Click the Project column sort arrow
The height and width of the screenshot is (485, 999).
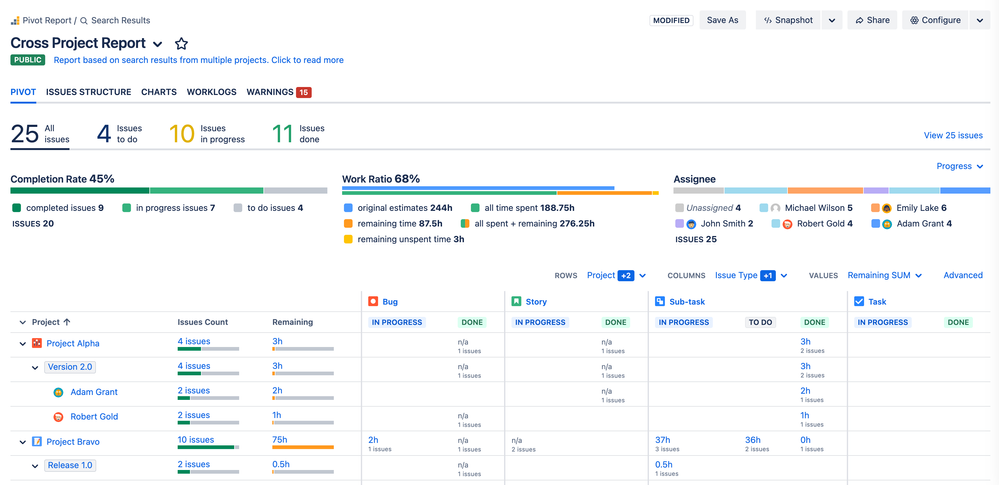click(x=67, y=322)
